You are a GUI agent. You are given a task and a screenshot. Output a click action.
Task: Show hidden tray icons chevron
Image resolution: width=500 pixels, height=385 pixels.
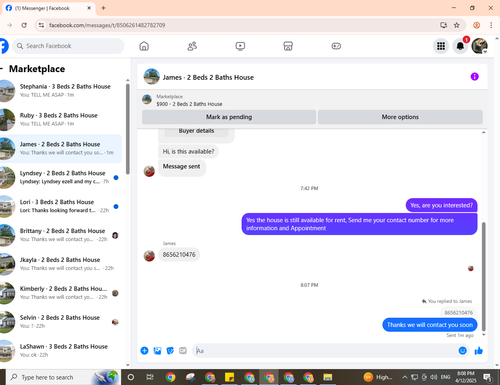pos(404,377)
